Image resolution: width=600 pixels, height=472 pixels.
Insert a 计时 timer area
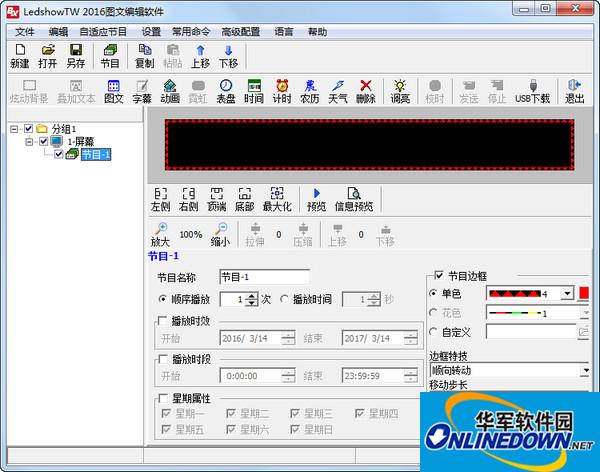pyautogui.click(x=282, y=91)
